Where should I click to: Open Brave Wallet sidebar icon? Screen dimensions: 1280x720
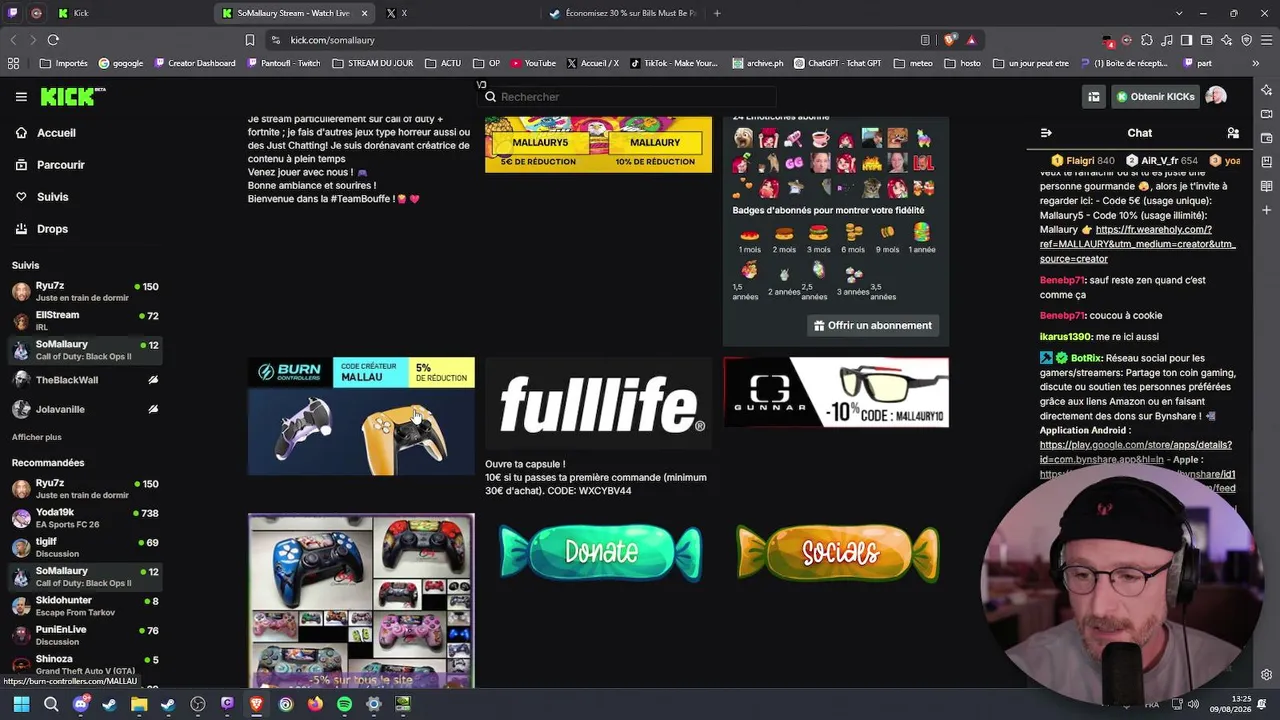[x=1267, y=137]
